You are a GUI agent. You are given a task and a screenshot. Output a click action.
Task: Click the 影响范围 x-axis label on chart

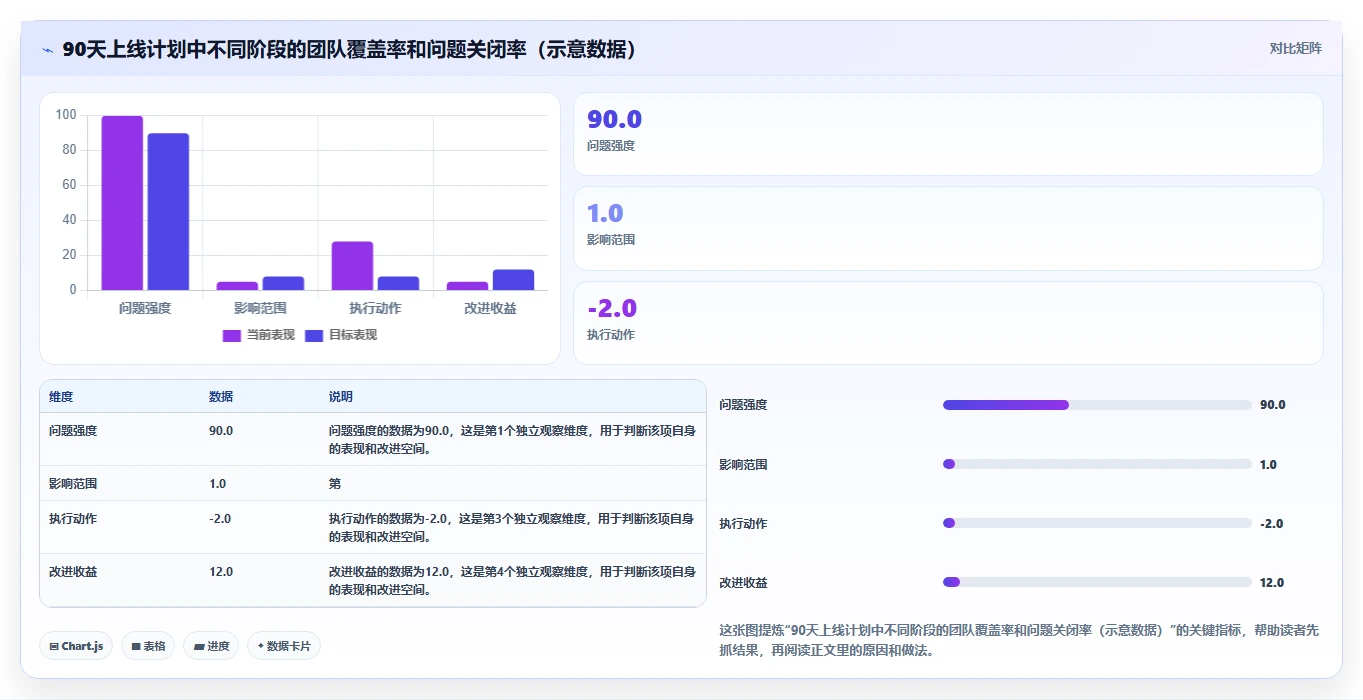click(260, 308)
